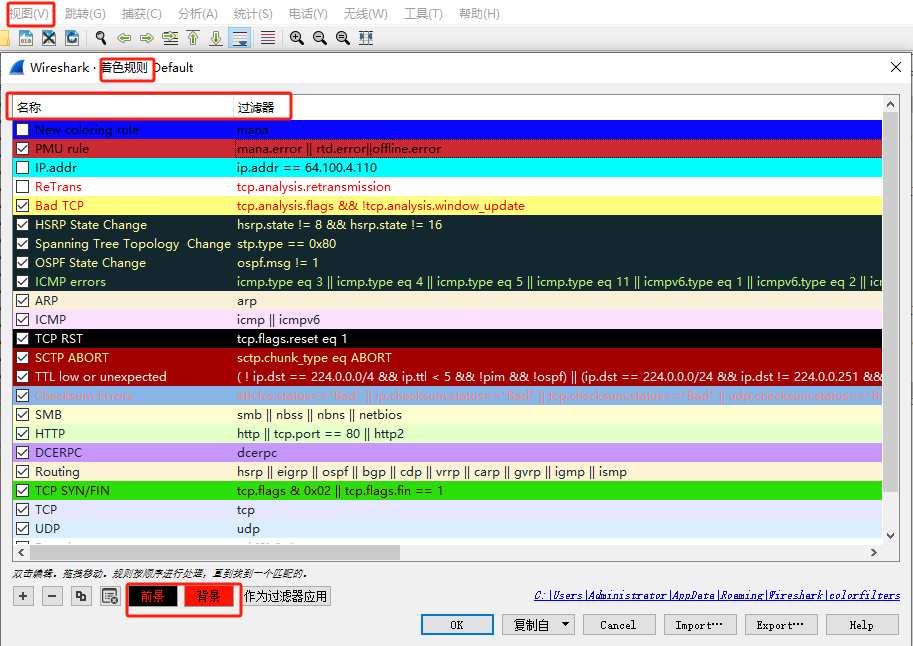Add a new coloring rule with the plus button

(21, 595)
